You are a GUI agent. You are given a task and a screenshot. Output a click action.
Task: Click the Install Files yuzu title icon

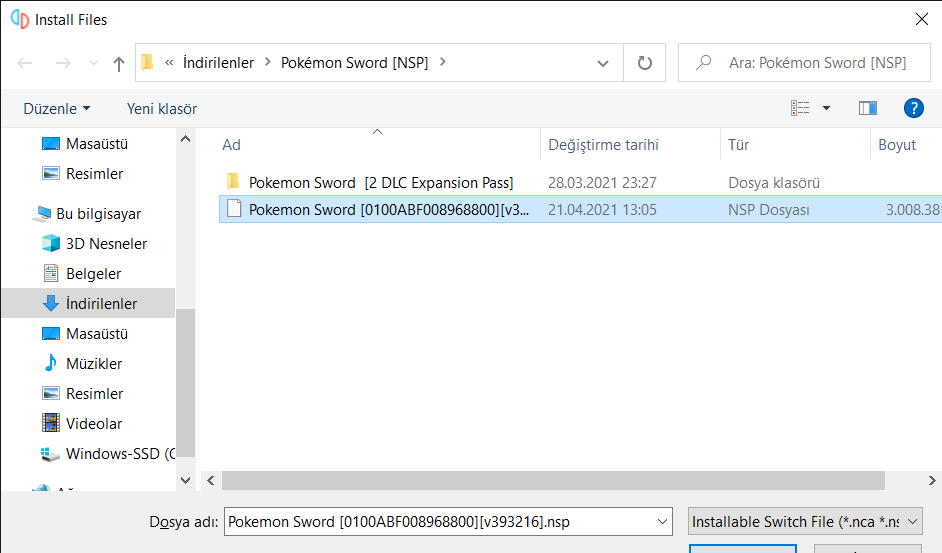tap(20, 19)
